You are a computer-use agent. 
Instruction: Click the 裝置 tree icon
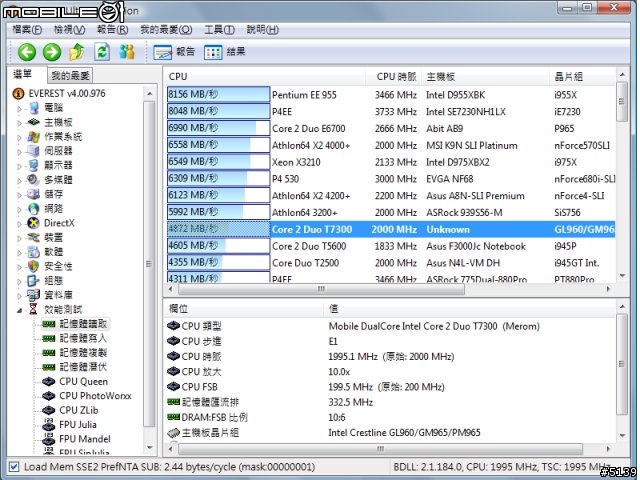click(x=33, y=238)
